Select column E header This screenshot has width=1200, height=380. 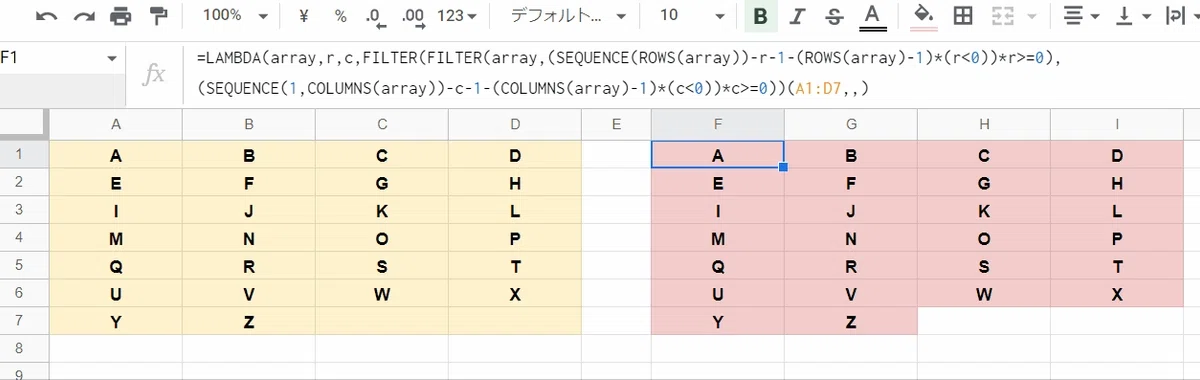point(616,124)
